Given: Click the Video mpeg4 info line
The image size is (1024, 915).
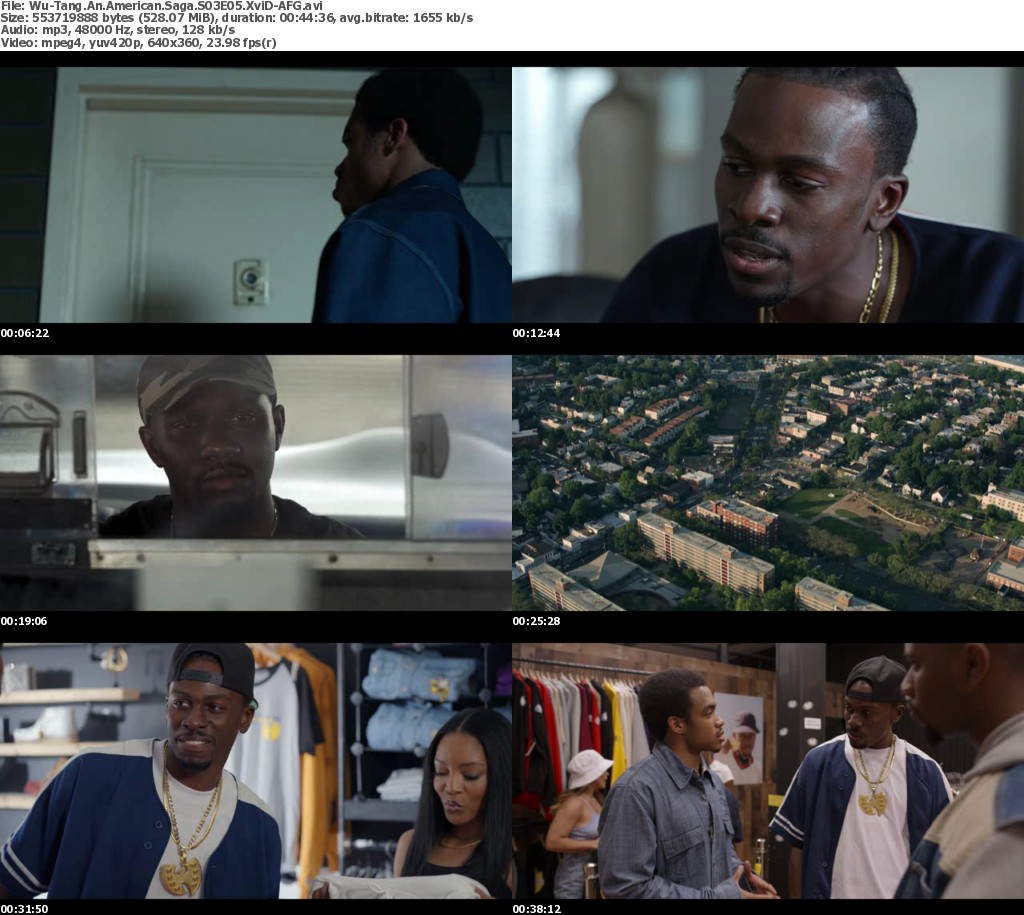Looking at the screenshot, I should pos(139,43).
